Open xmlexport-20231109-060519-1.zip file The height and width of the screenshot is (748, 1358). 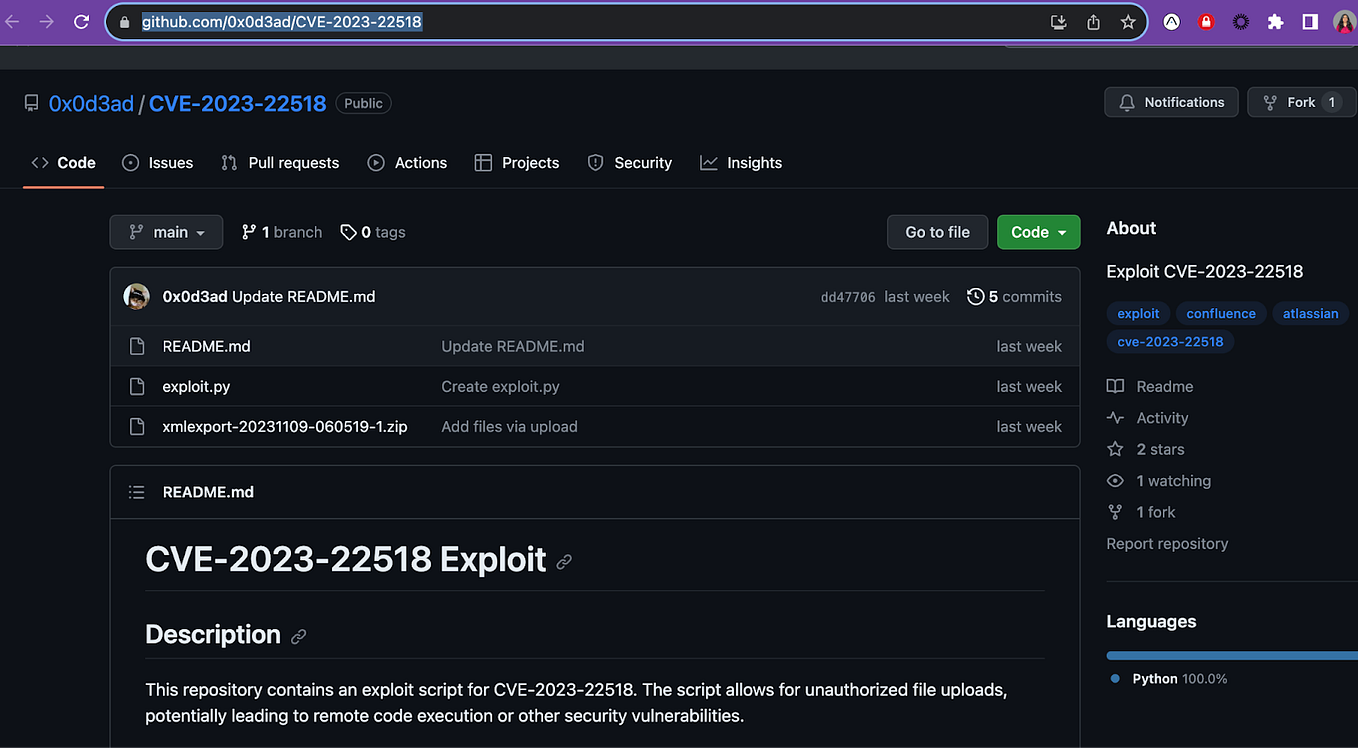tap(285, 426)
